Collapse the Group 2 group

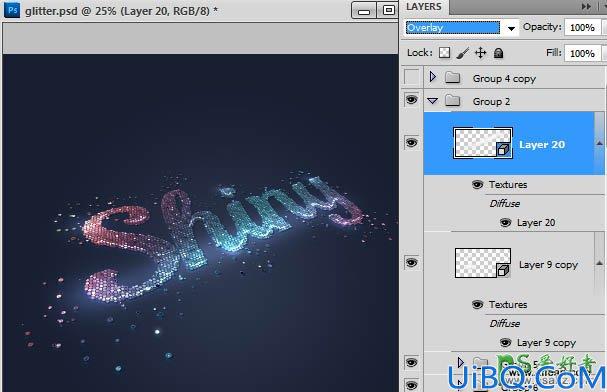pos(432,101)
